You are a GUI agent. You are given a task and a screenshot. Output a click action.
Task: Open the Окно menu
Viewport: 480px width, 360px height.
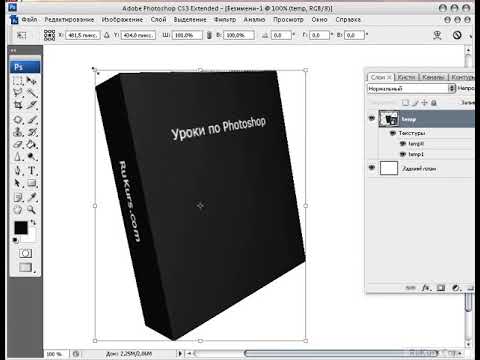pos(319,20)
